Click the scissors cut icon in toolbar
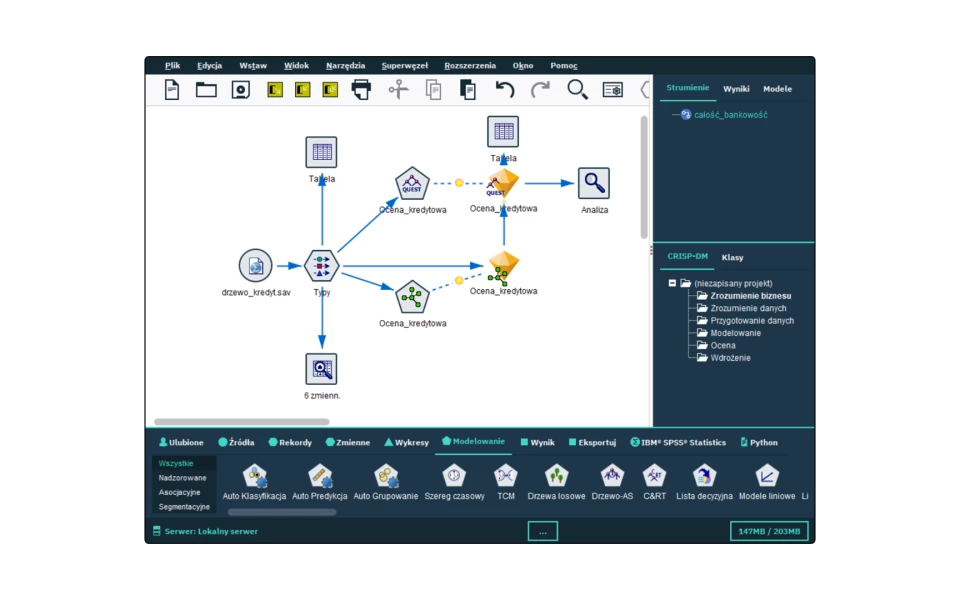The height and width of the screenshot is (600, 960). [x=399, y=90]
